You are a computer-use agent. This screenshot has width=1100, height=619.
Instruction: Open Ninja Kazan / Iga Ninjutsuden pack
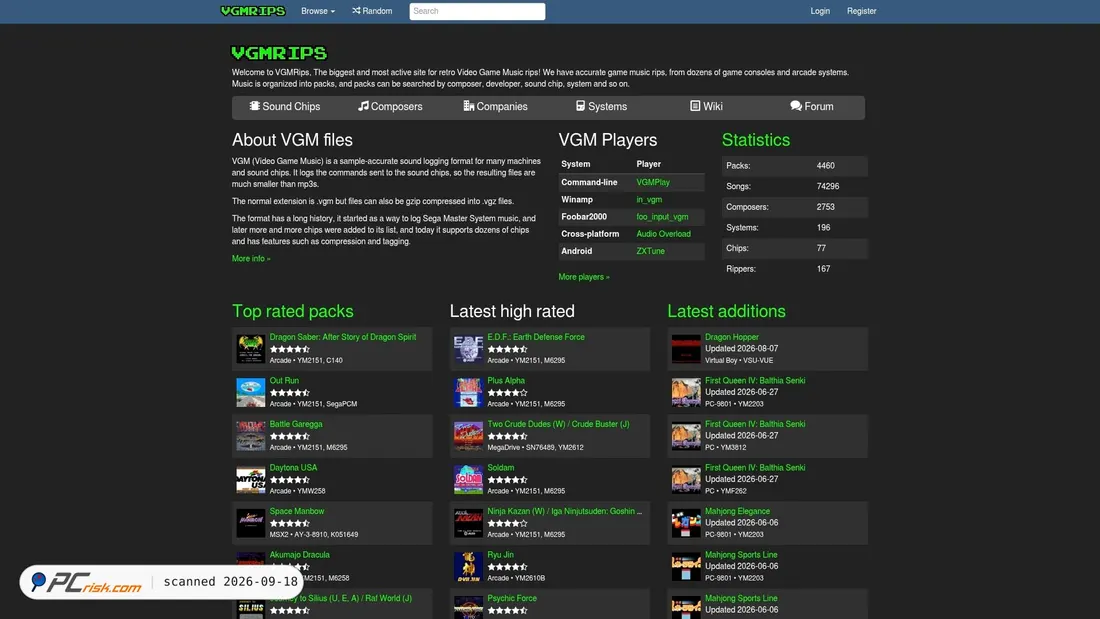(565, 512)
